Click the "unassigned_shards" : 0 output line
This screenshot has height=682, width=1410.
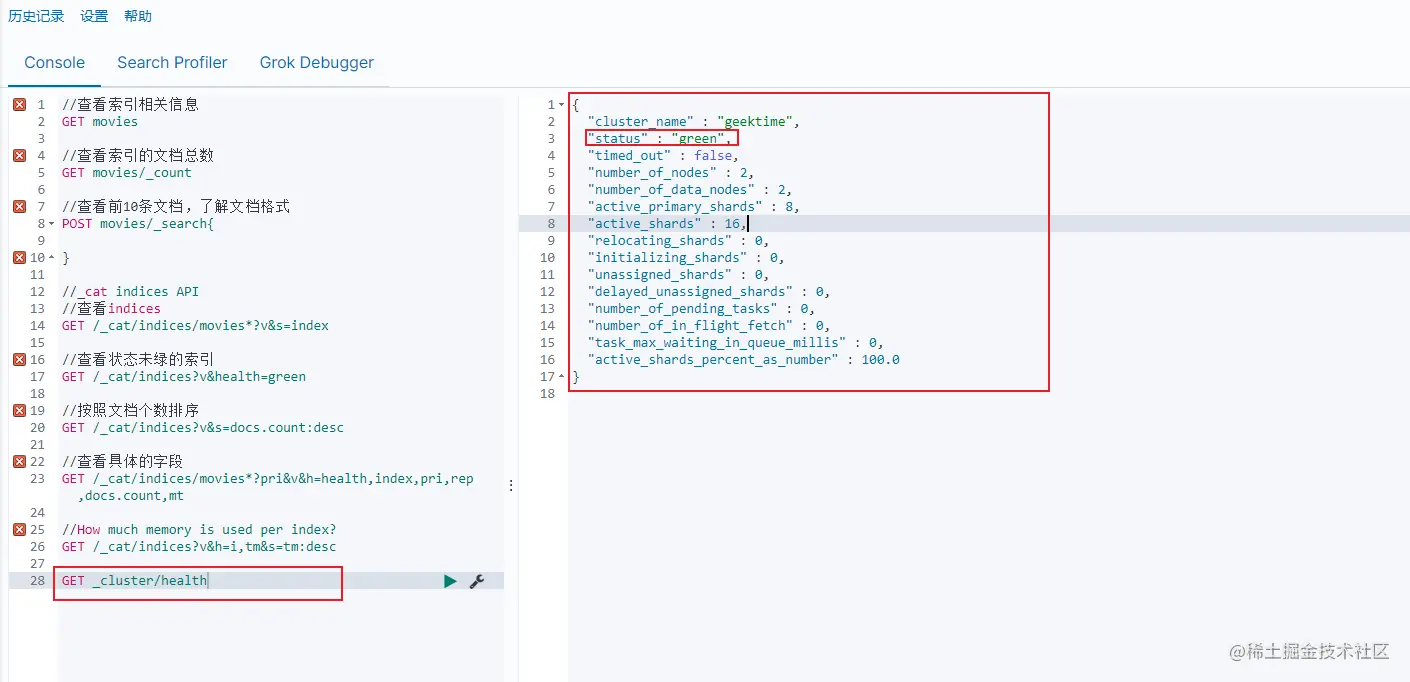click(679, 275)
